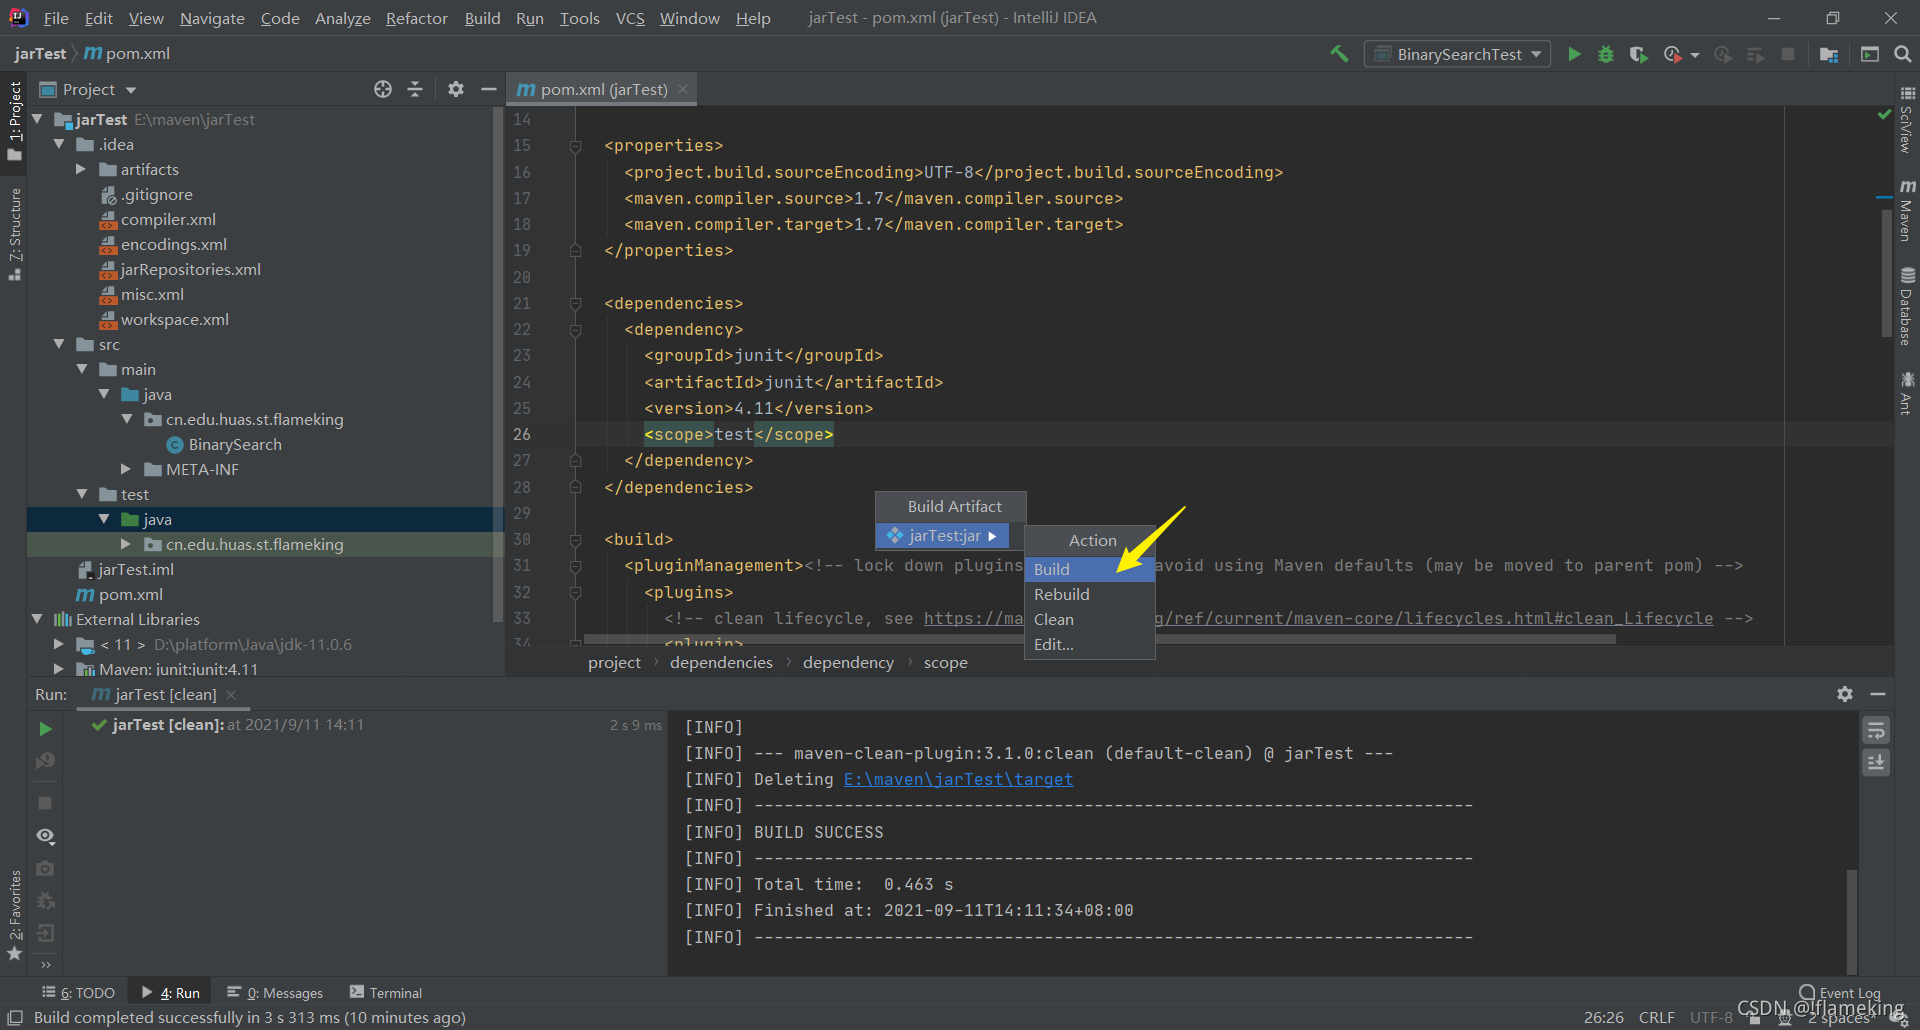Open the E:\maven\jarTest\target link

(958, 779)
